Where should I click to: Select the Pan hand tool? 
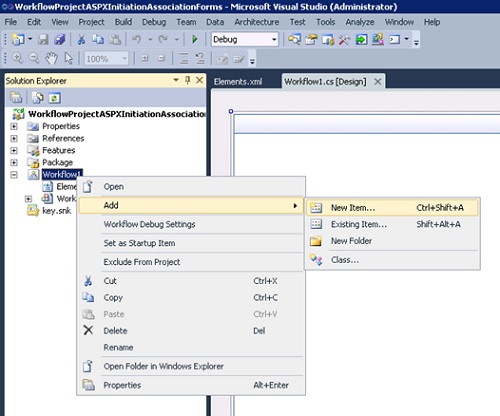click(x=51, y=58)
